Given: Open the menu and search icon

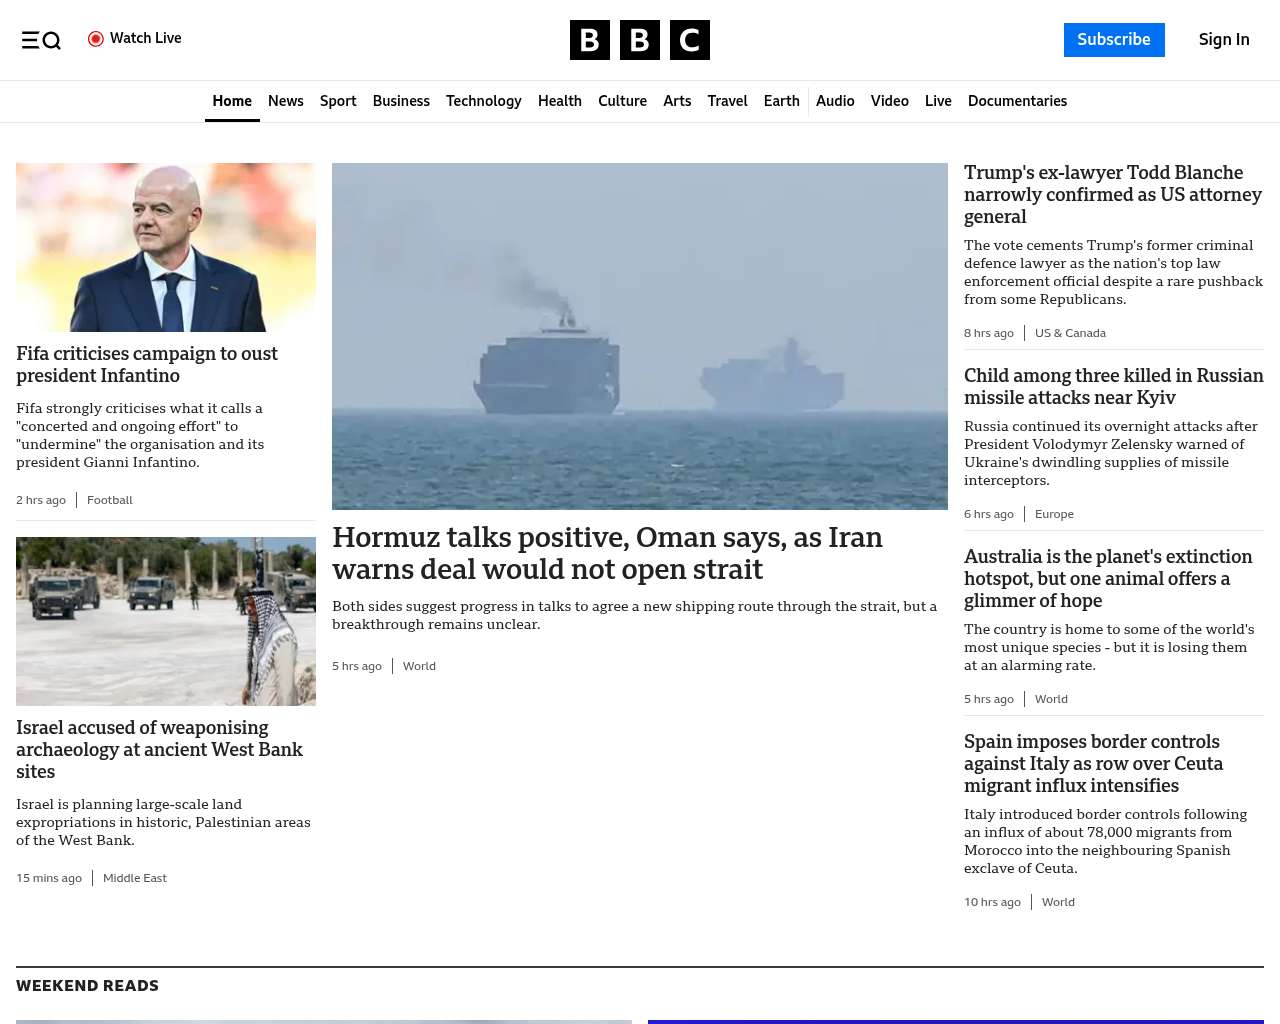Looking at the screenshot, I should 41,40.
